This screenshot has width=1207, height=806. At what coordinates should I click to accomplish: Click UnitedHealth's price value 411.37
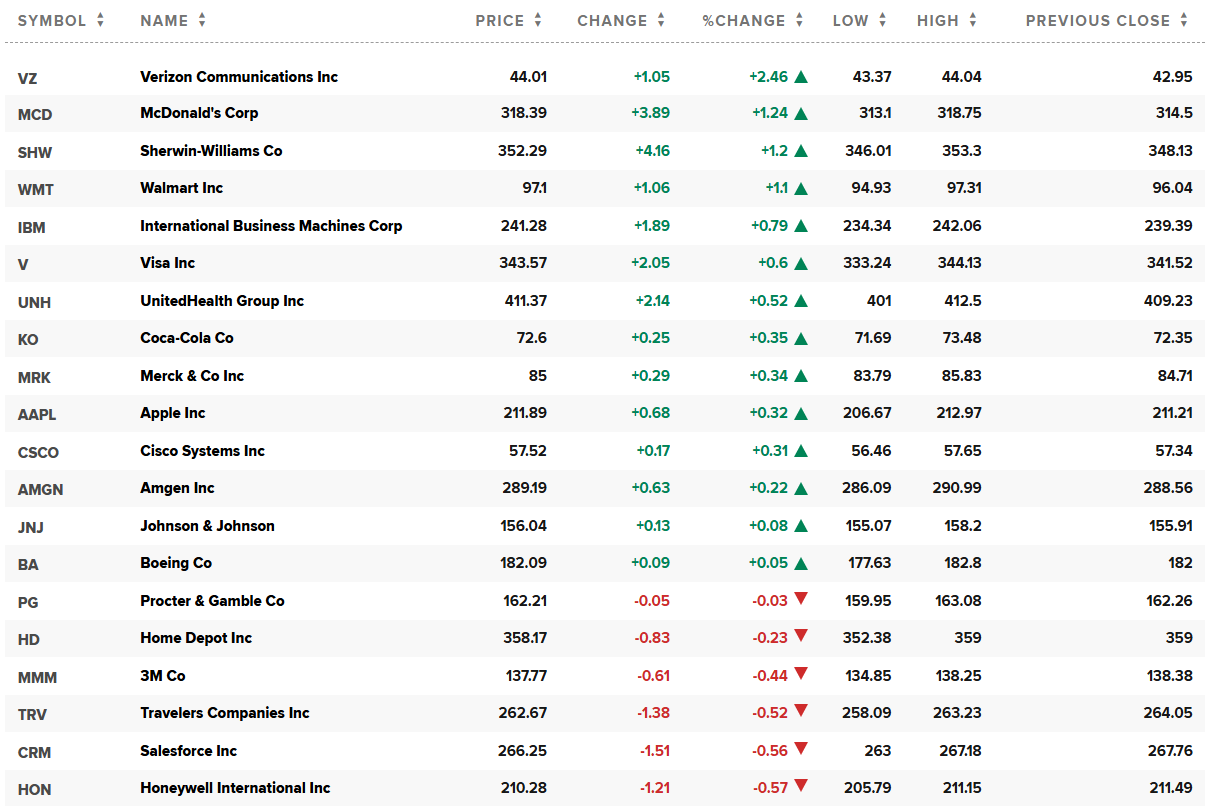tap(524, 301)
